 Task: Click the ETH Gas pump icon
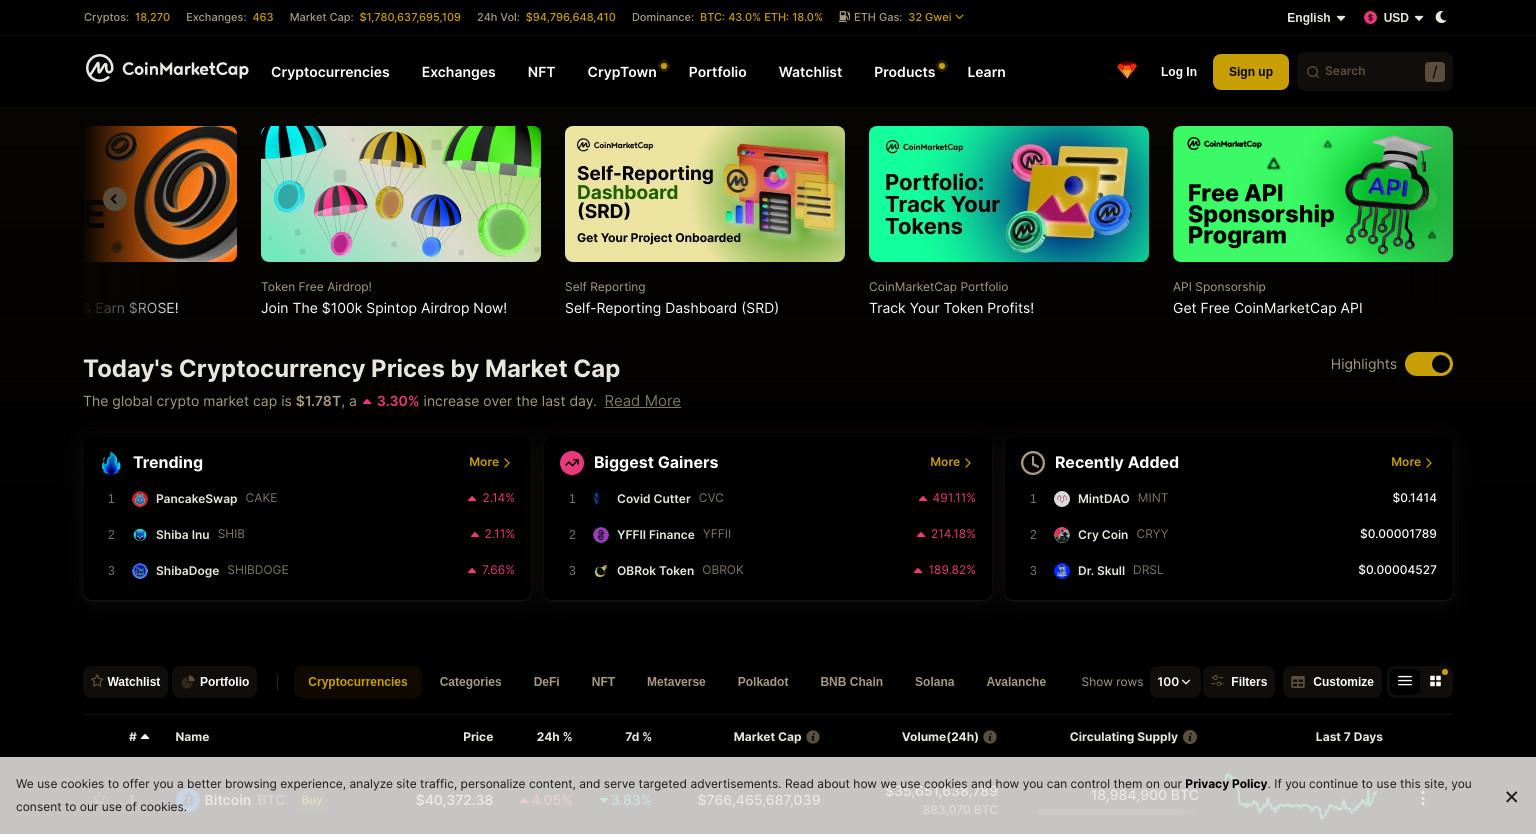[844, 17]
